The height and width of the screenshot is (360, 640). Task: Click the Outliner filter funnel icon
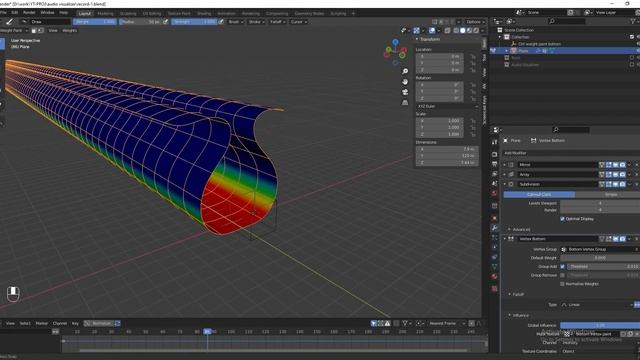click(x=633, y=21)
